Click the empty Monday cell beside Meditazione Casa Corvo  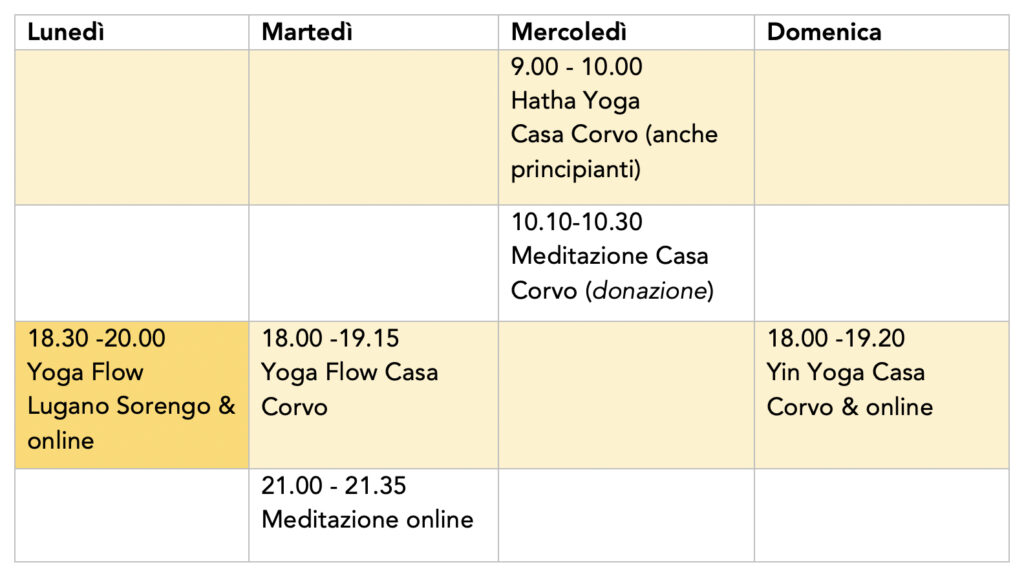coord(132,263)
